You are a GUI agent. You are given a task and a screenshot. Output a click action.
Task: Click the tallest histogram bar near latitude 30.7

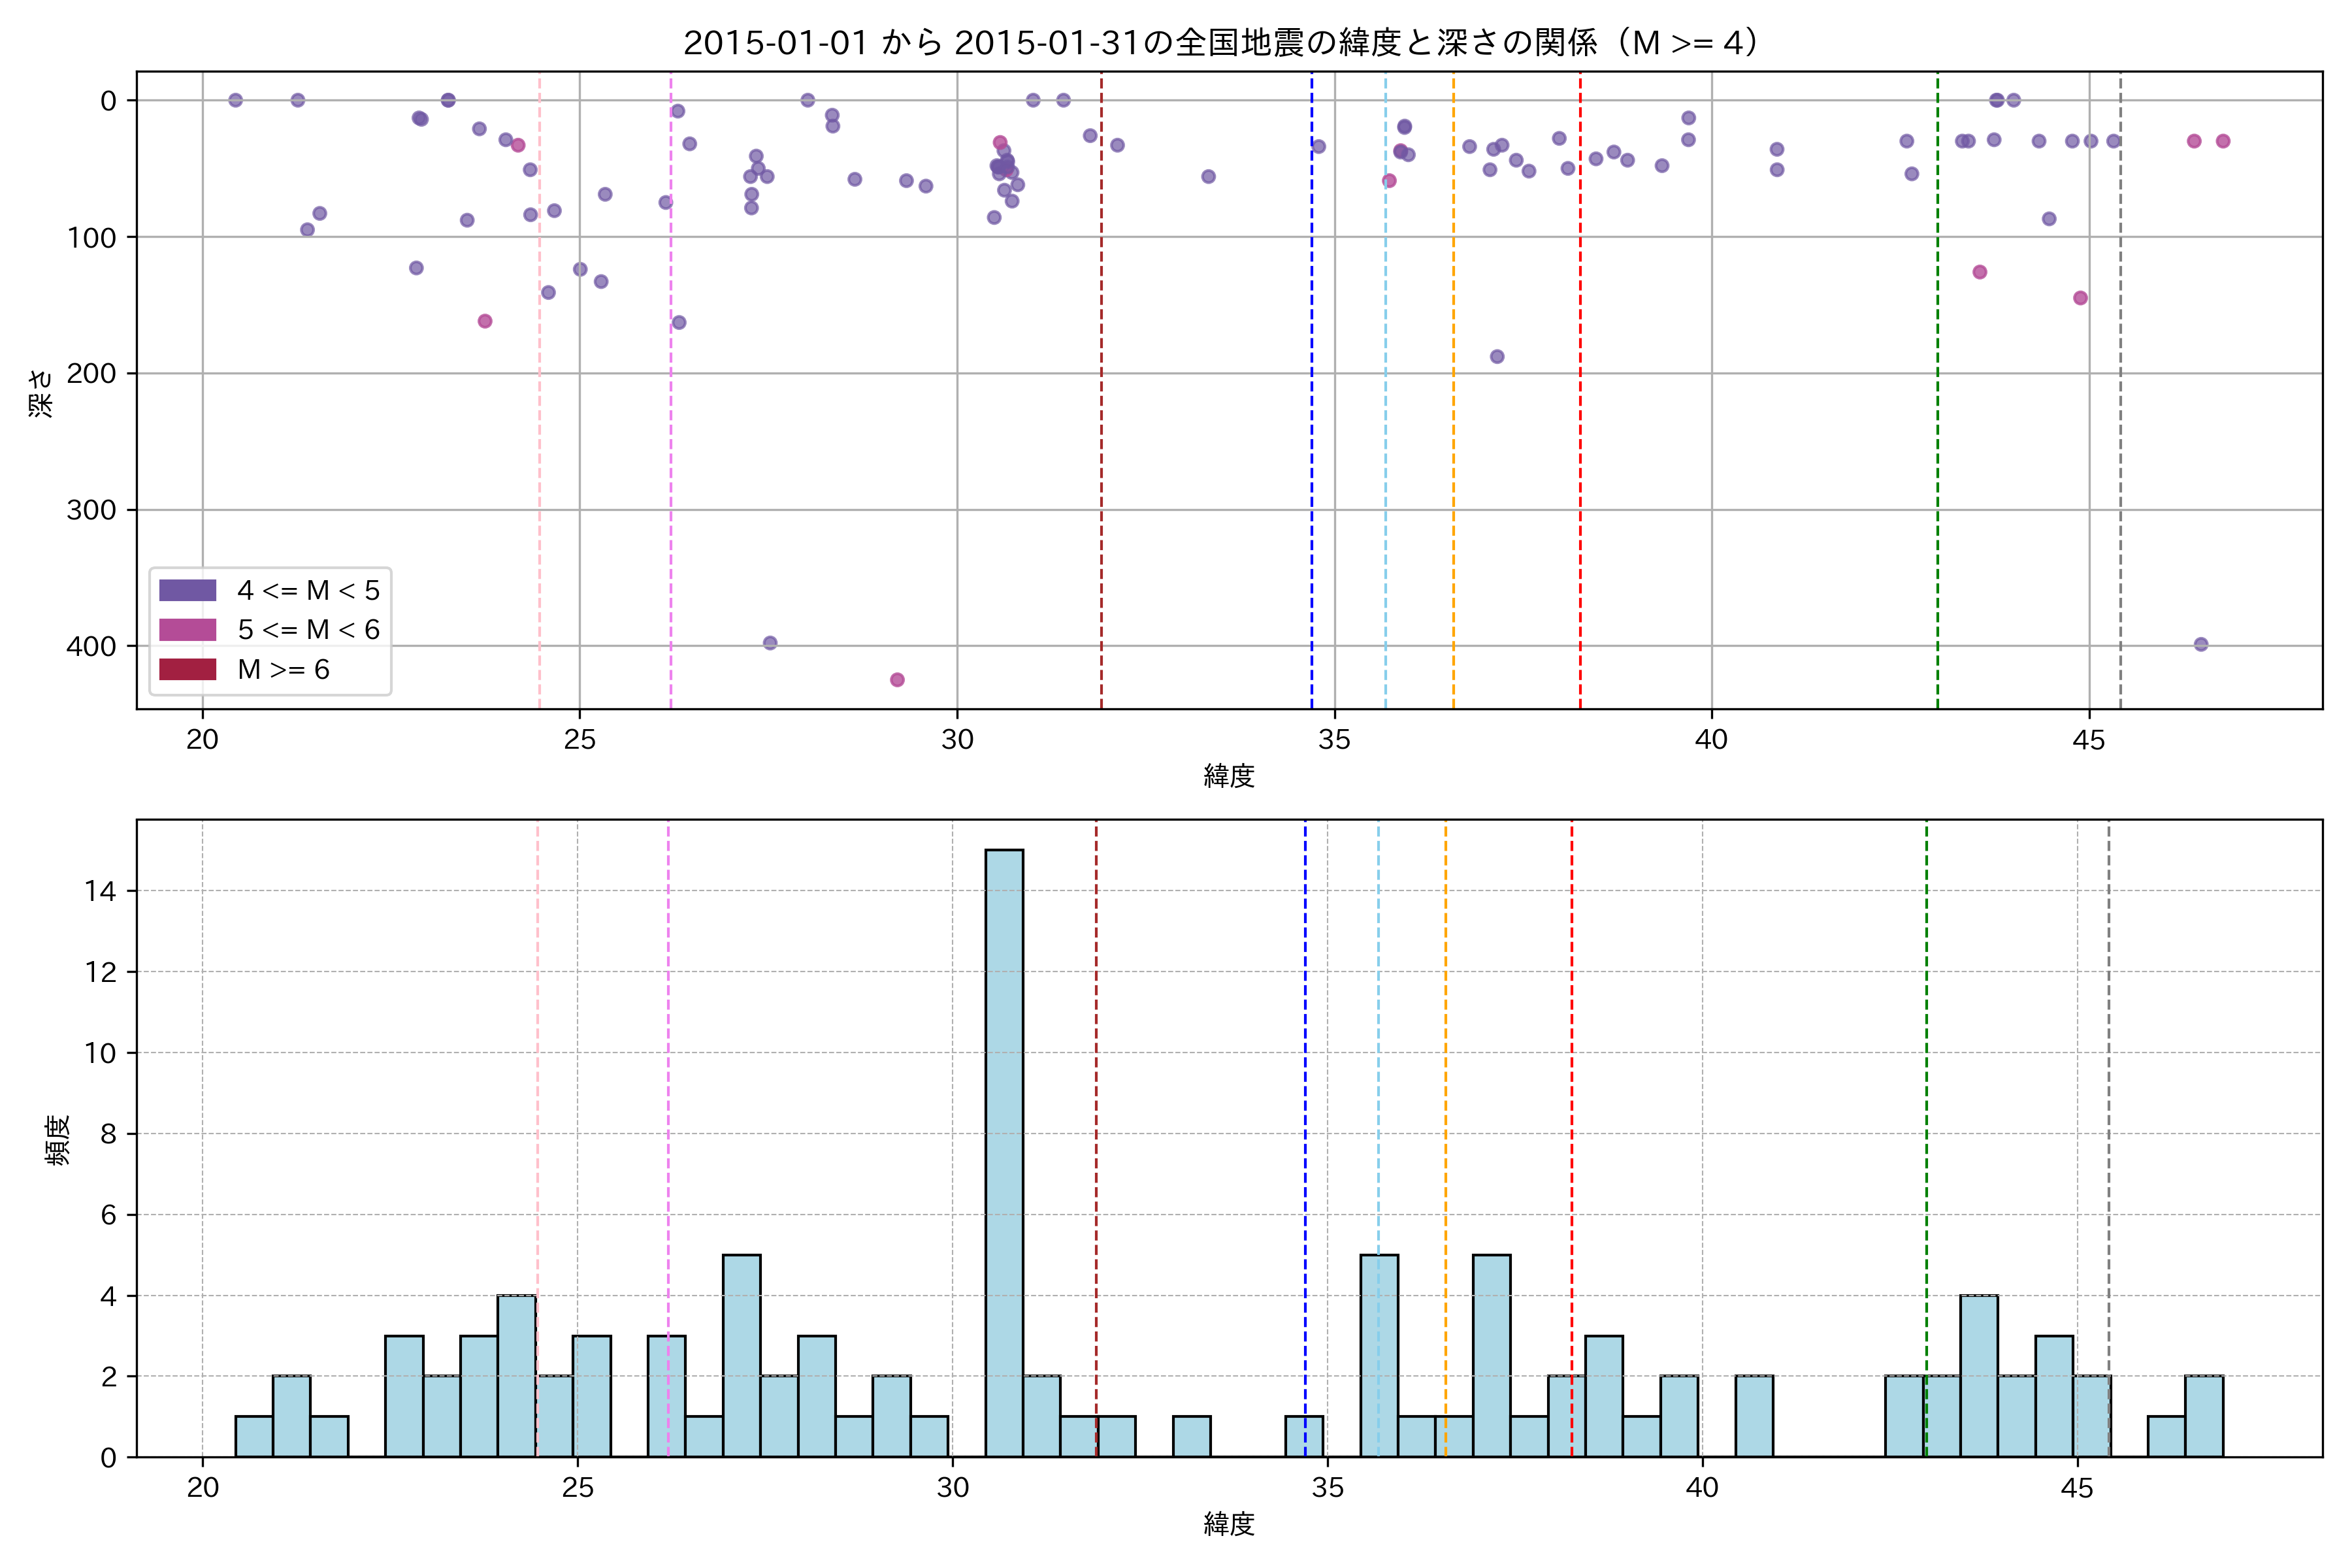pos(1004,1152)
